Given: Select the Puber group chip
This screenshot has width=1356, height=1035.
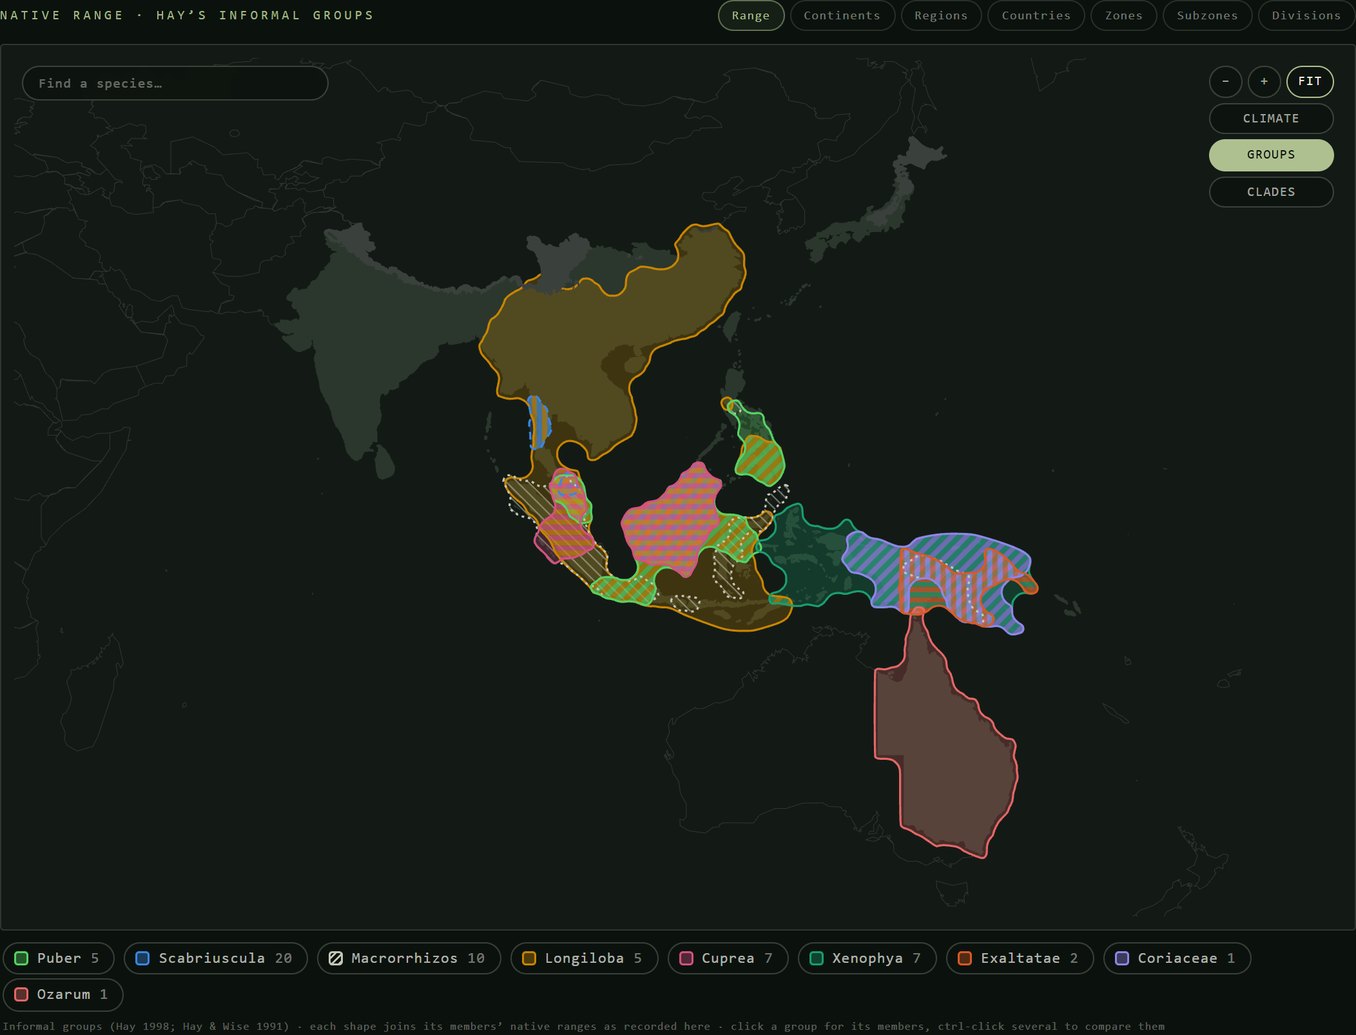Looking at the screenshot, I should coord(58,958).
